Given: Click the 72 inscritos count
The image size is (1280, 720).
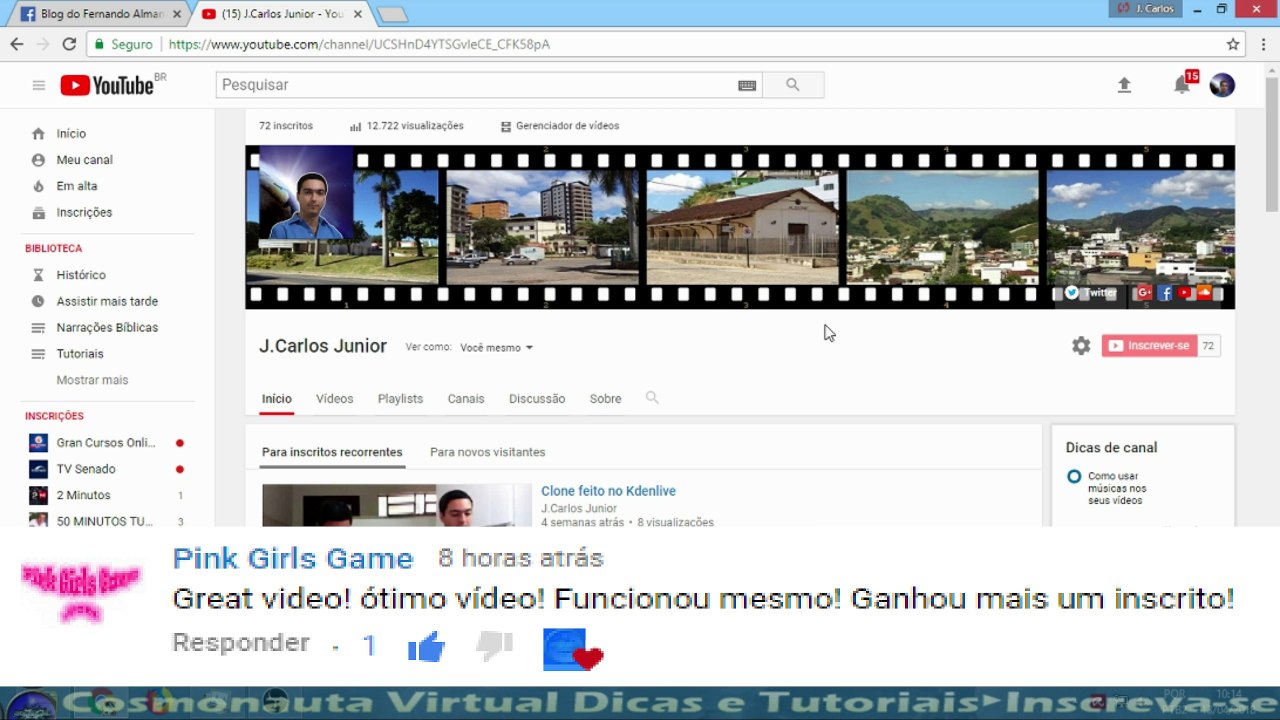Looking at the screenshot, I should pos(286,126).
